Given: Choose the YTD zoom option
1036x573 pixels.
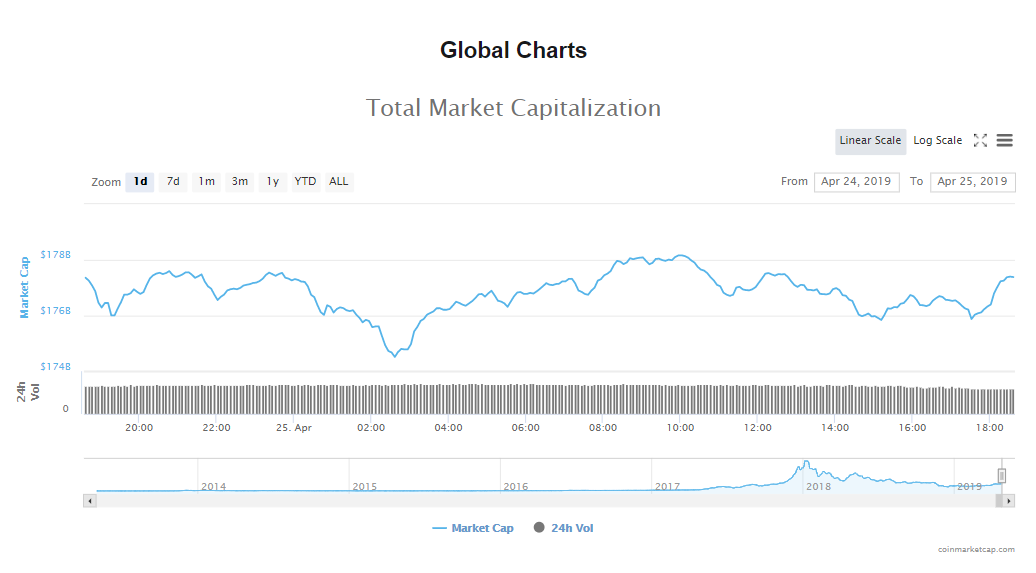Looking at the screenshot, I should 305,182.
